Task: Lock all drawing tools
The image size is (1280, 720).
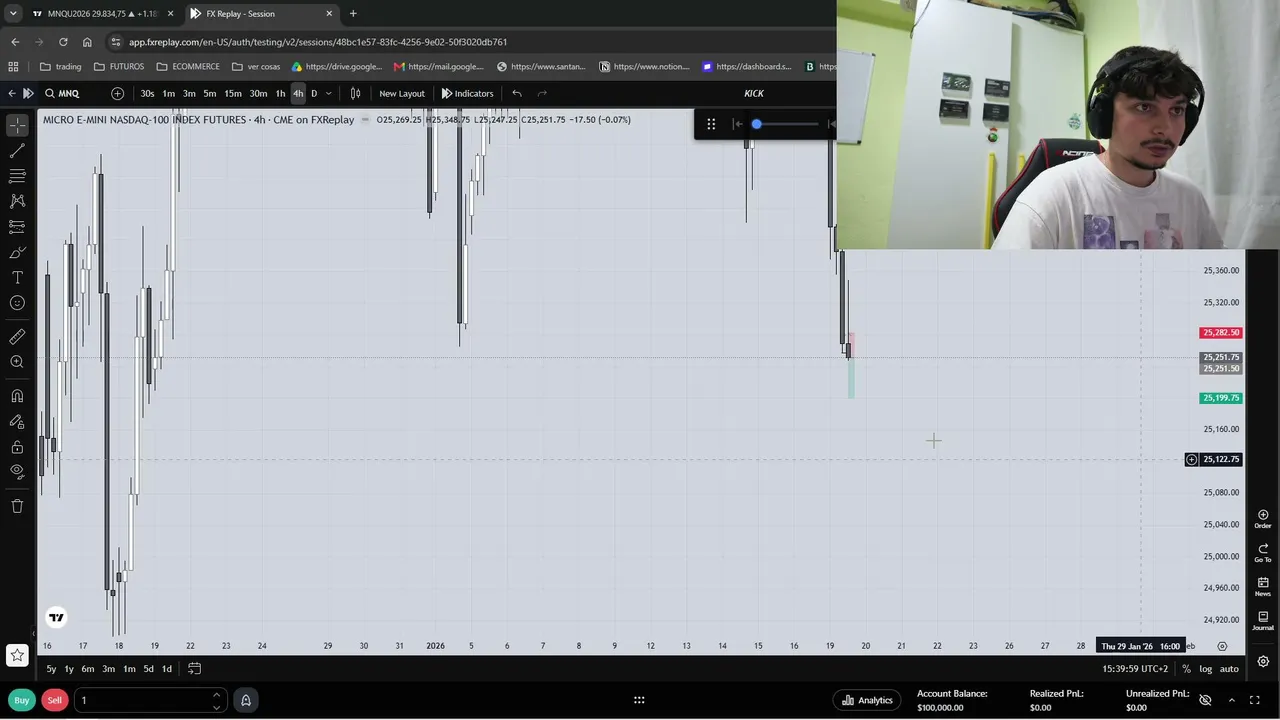Action: tap(17, 447)
